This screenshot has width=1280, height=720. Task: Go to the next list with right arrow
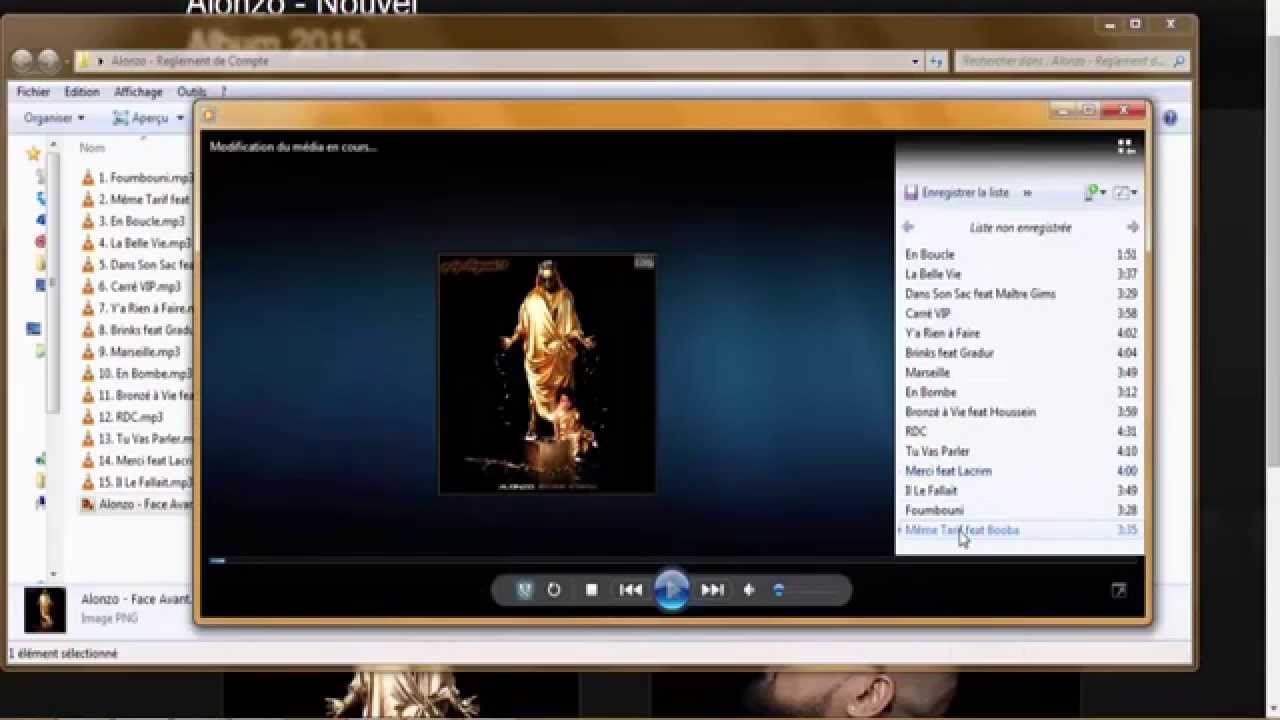point(1132,227)
